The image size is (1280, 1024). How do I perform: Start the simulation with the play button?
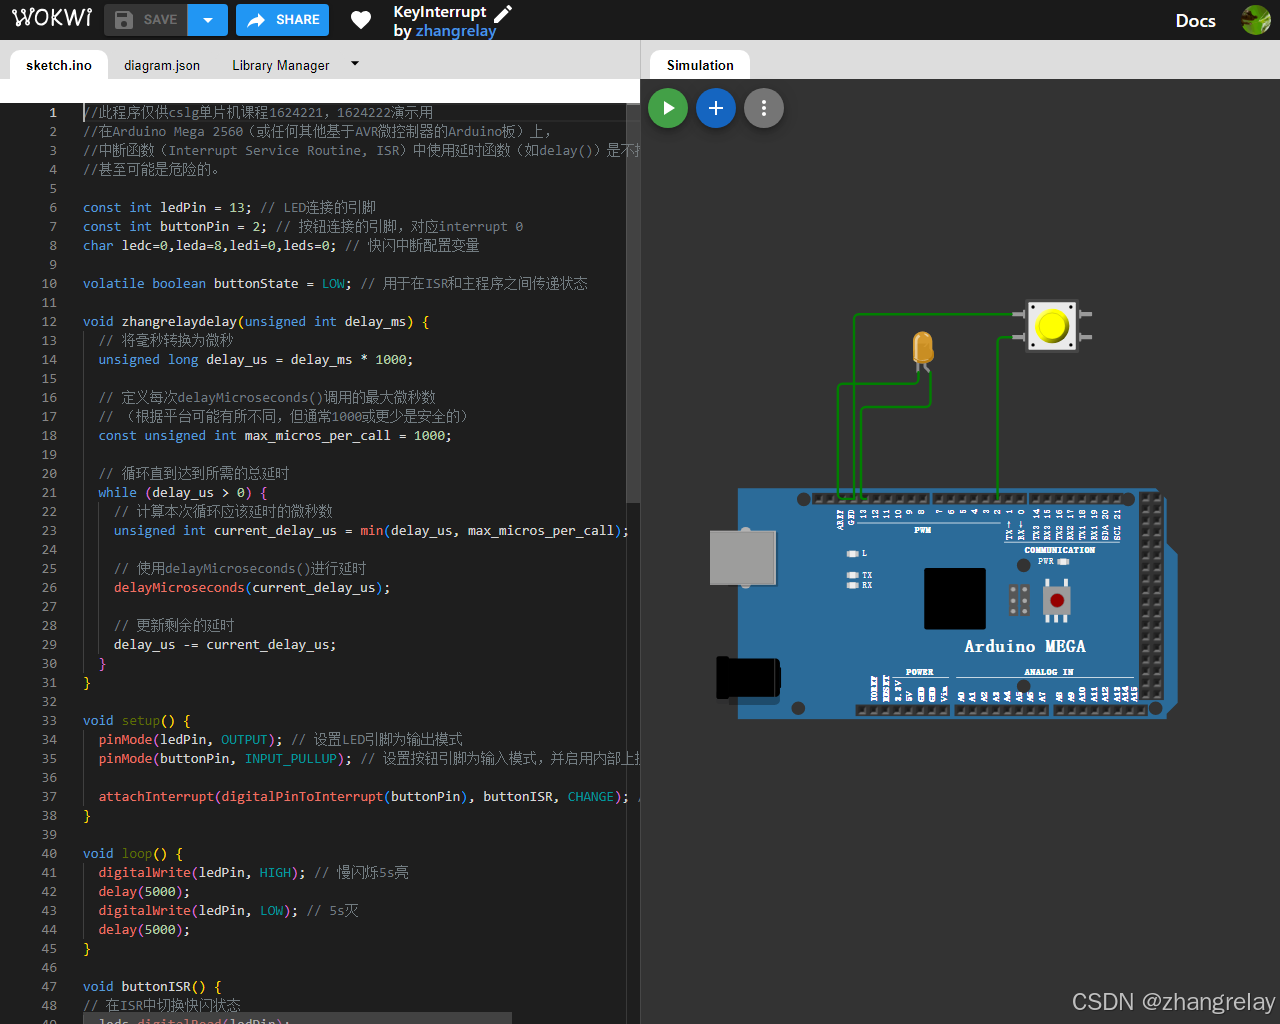pyautogui.click(x=668, y=108)
